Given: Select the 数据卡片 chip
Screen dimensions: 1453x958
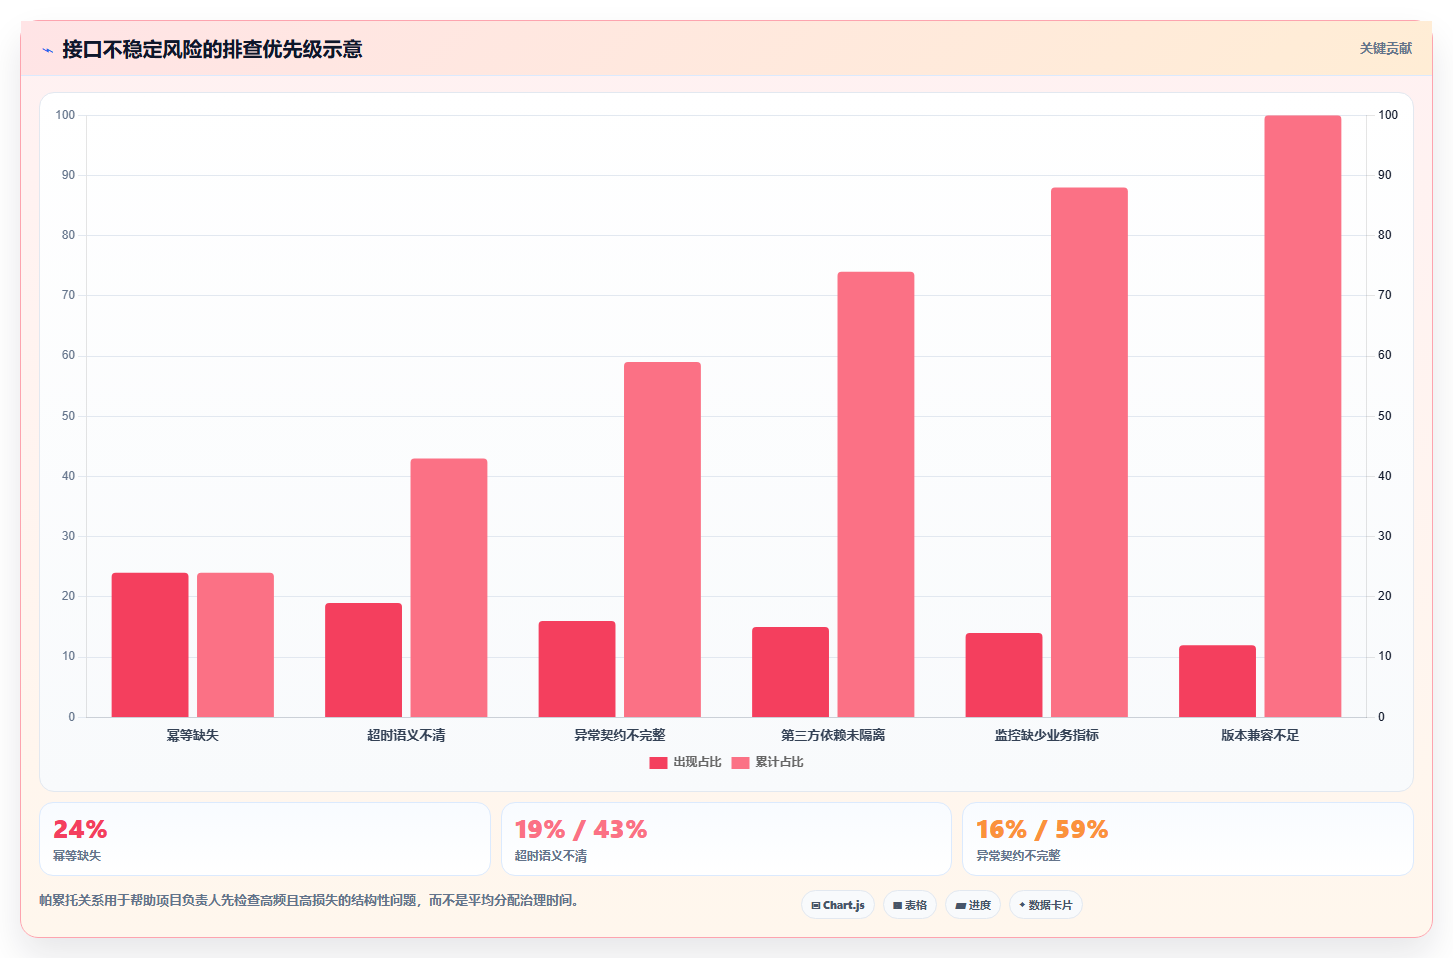Looking at the screenshot, I should pos(1046,905).
